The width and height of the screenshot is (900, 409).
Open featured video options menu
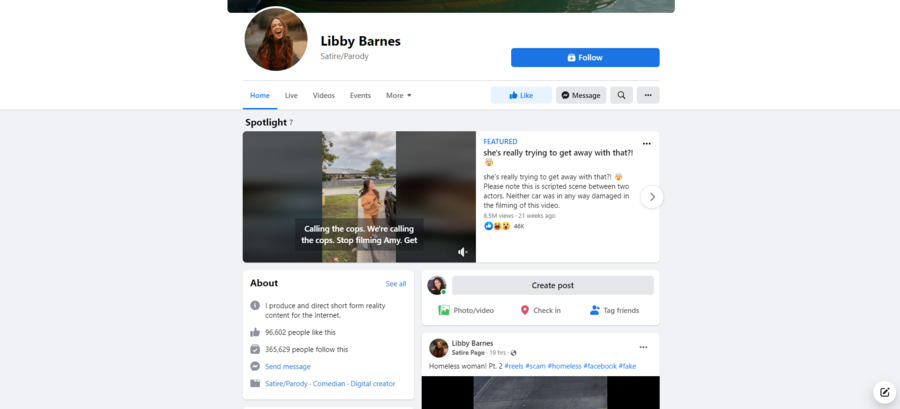646,143
